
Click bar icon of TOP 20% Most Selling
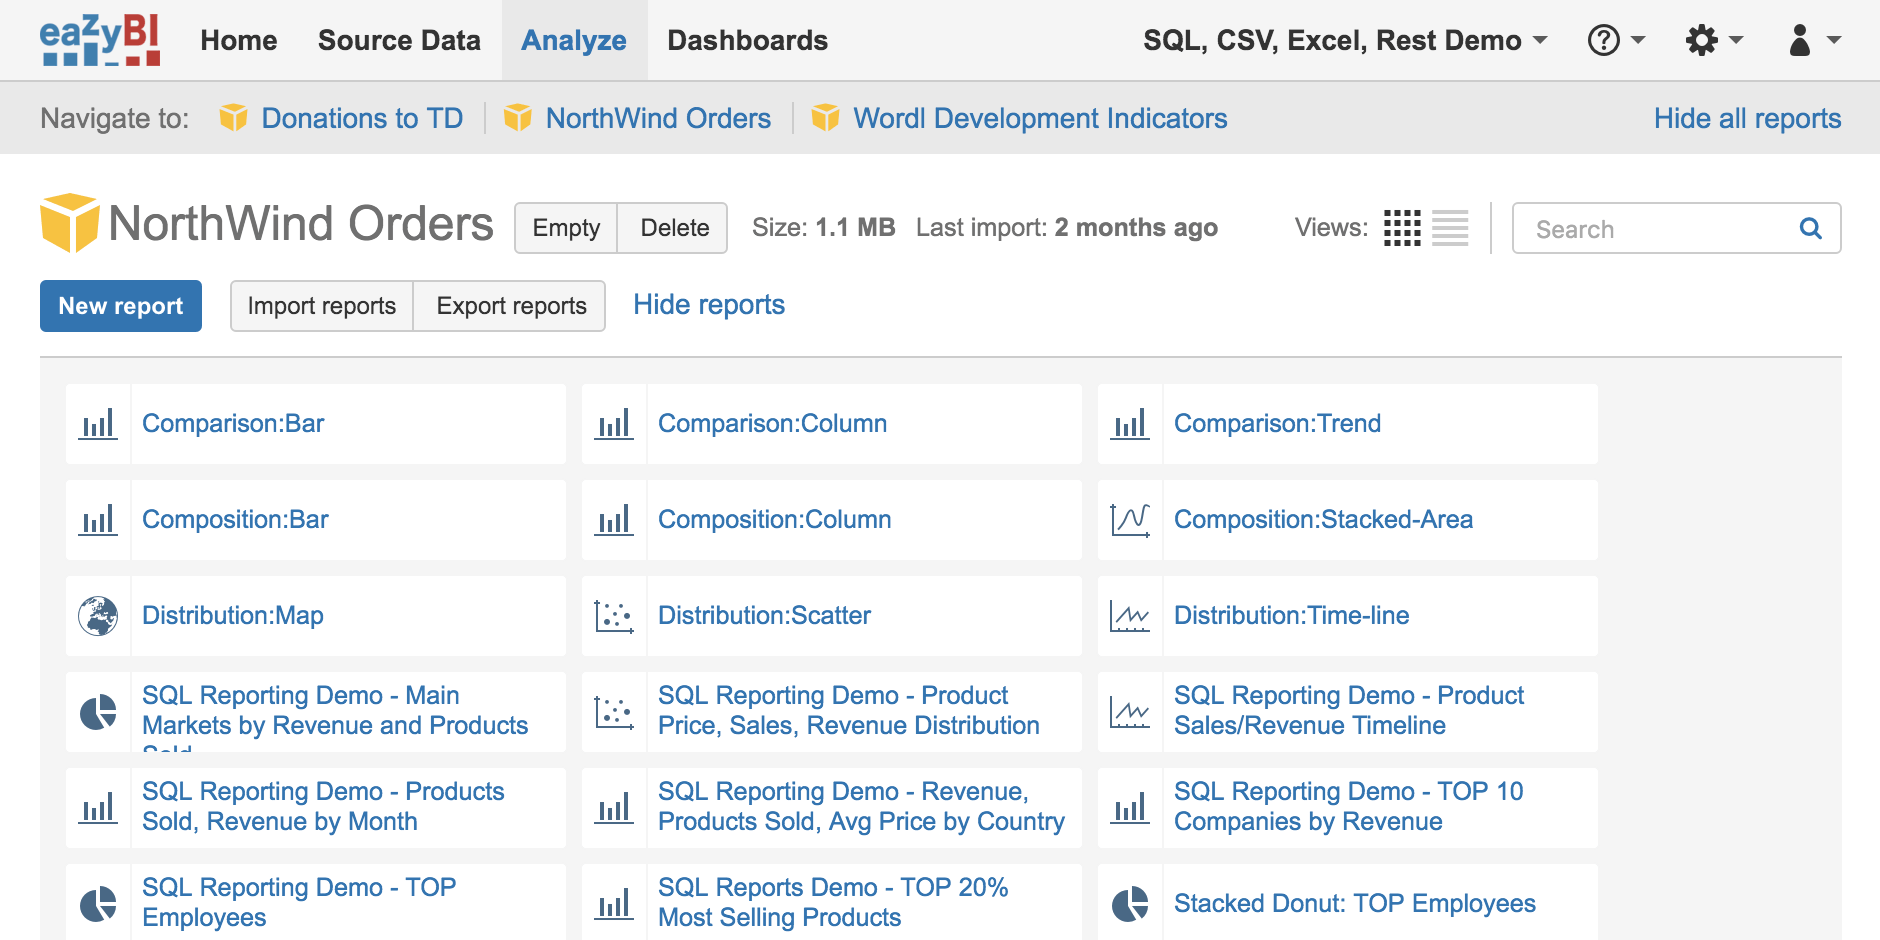tap(614, 904)
